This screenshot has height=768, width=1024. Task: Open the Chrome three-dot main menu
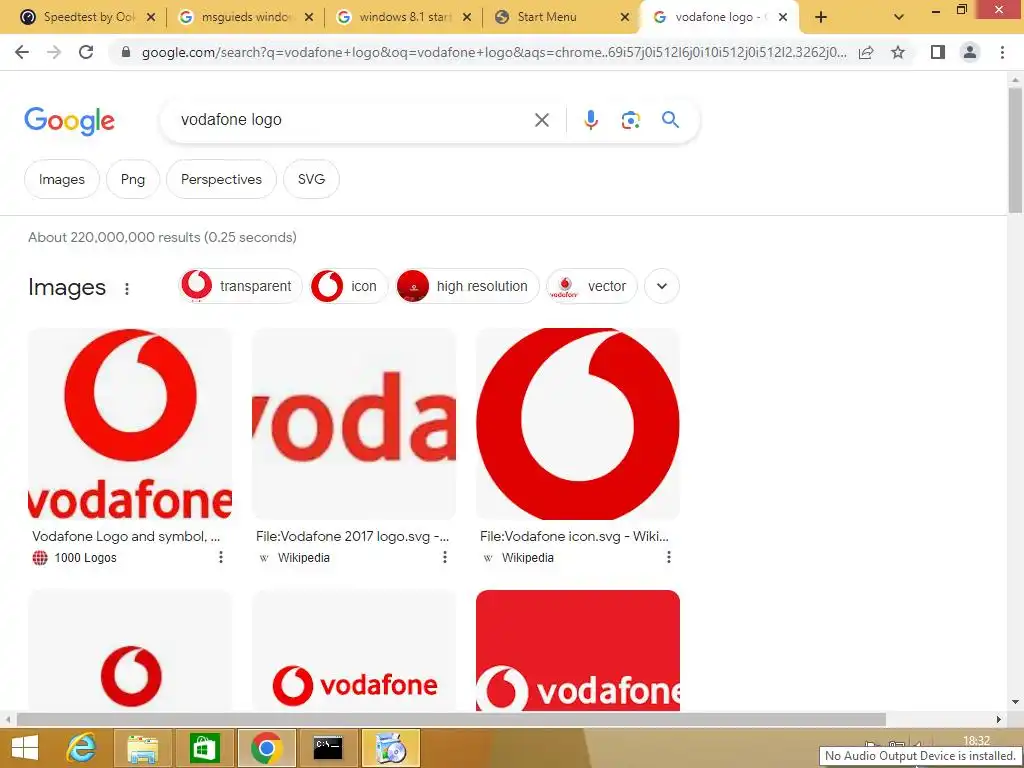click(1002, 52)
